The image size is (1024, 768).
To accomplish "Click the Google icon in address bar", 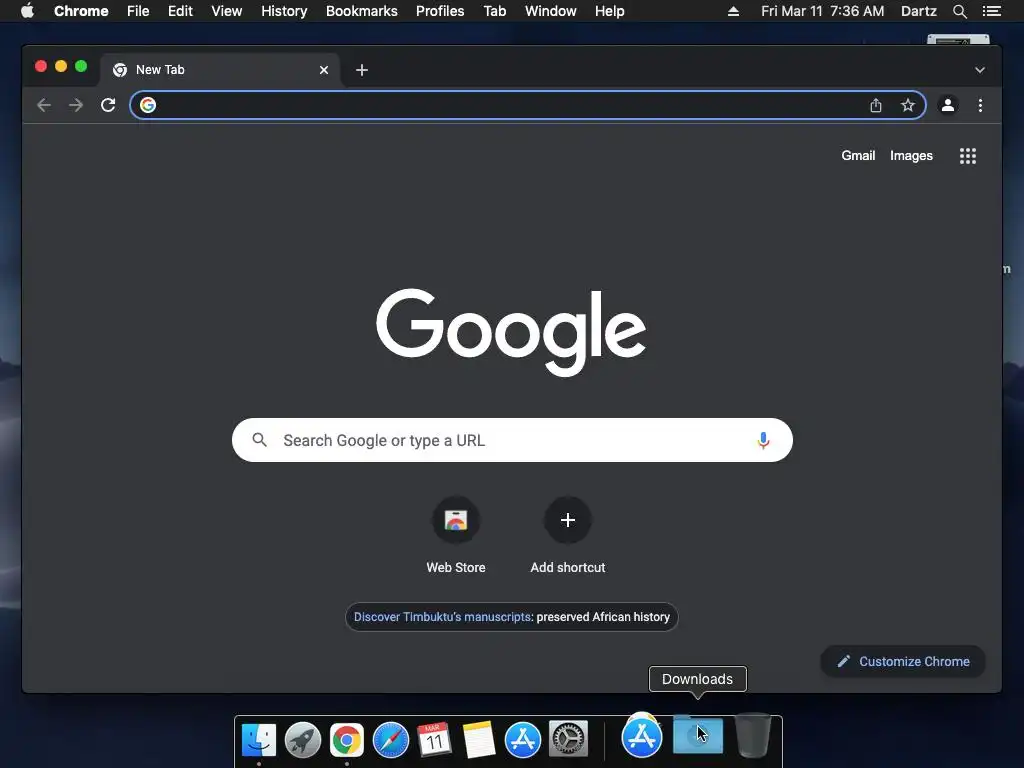I will pyautogui.click(x=148, y=105).
